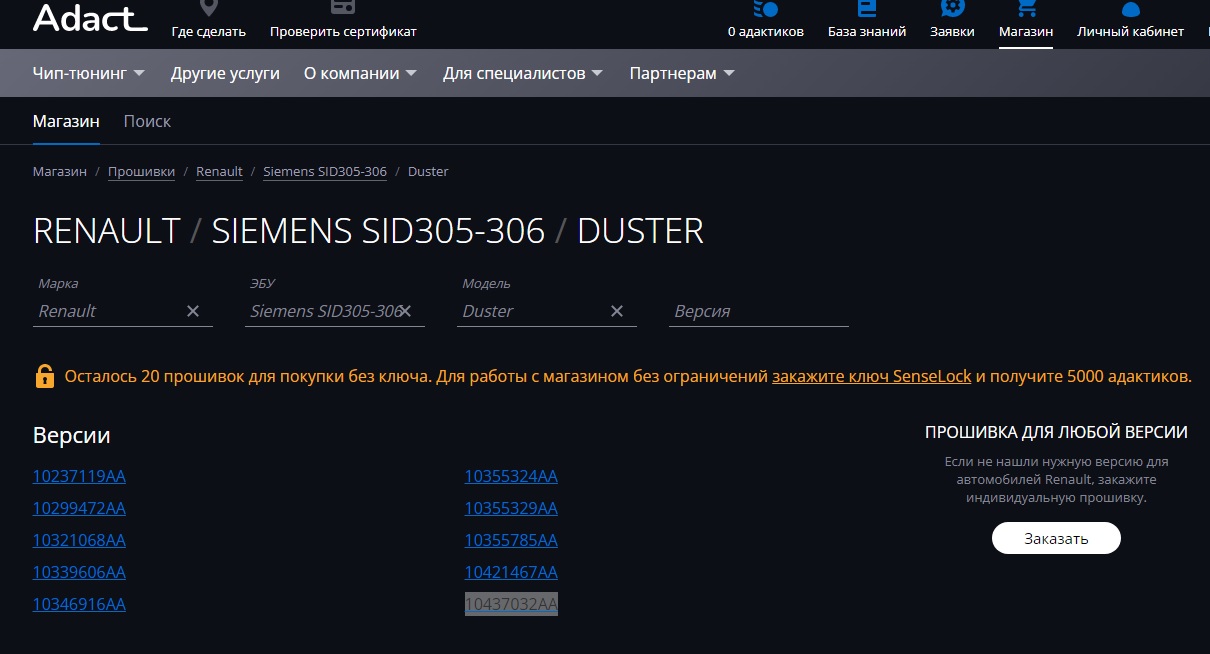Image resolution: width=1210 pixels, height=654 pixels.
Task: Click 'Личный кабинет' text label
Action: (1130, 31)
